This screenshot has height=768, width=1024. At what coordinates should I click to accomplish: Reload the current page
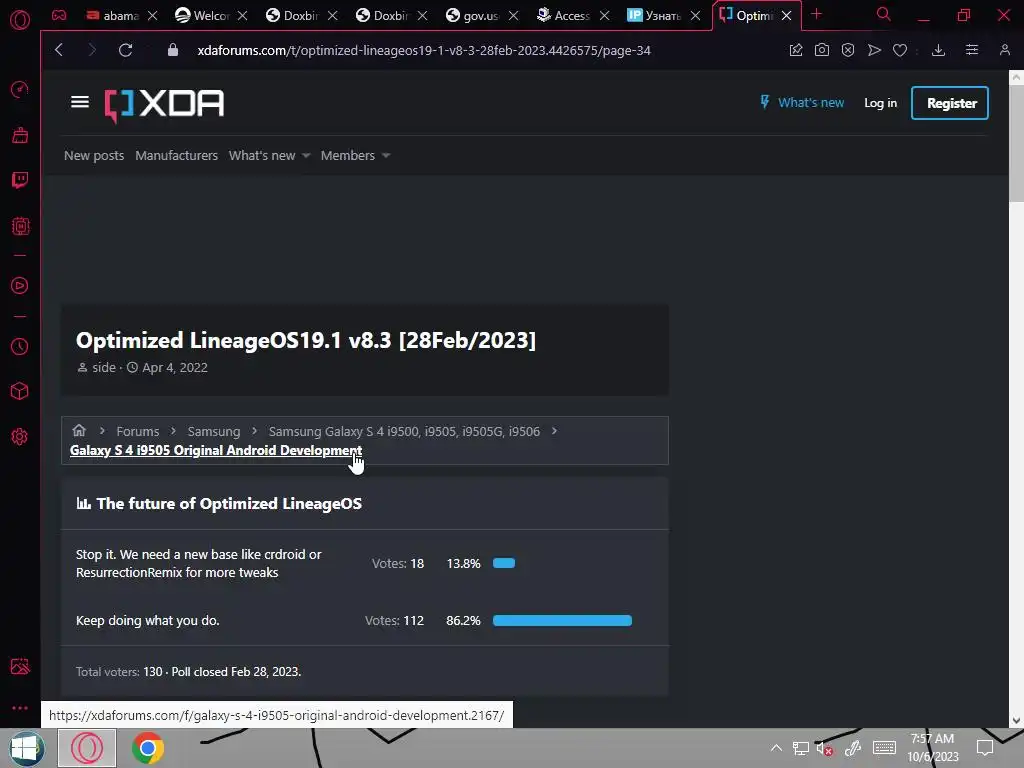click(125, 50)
